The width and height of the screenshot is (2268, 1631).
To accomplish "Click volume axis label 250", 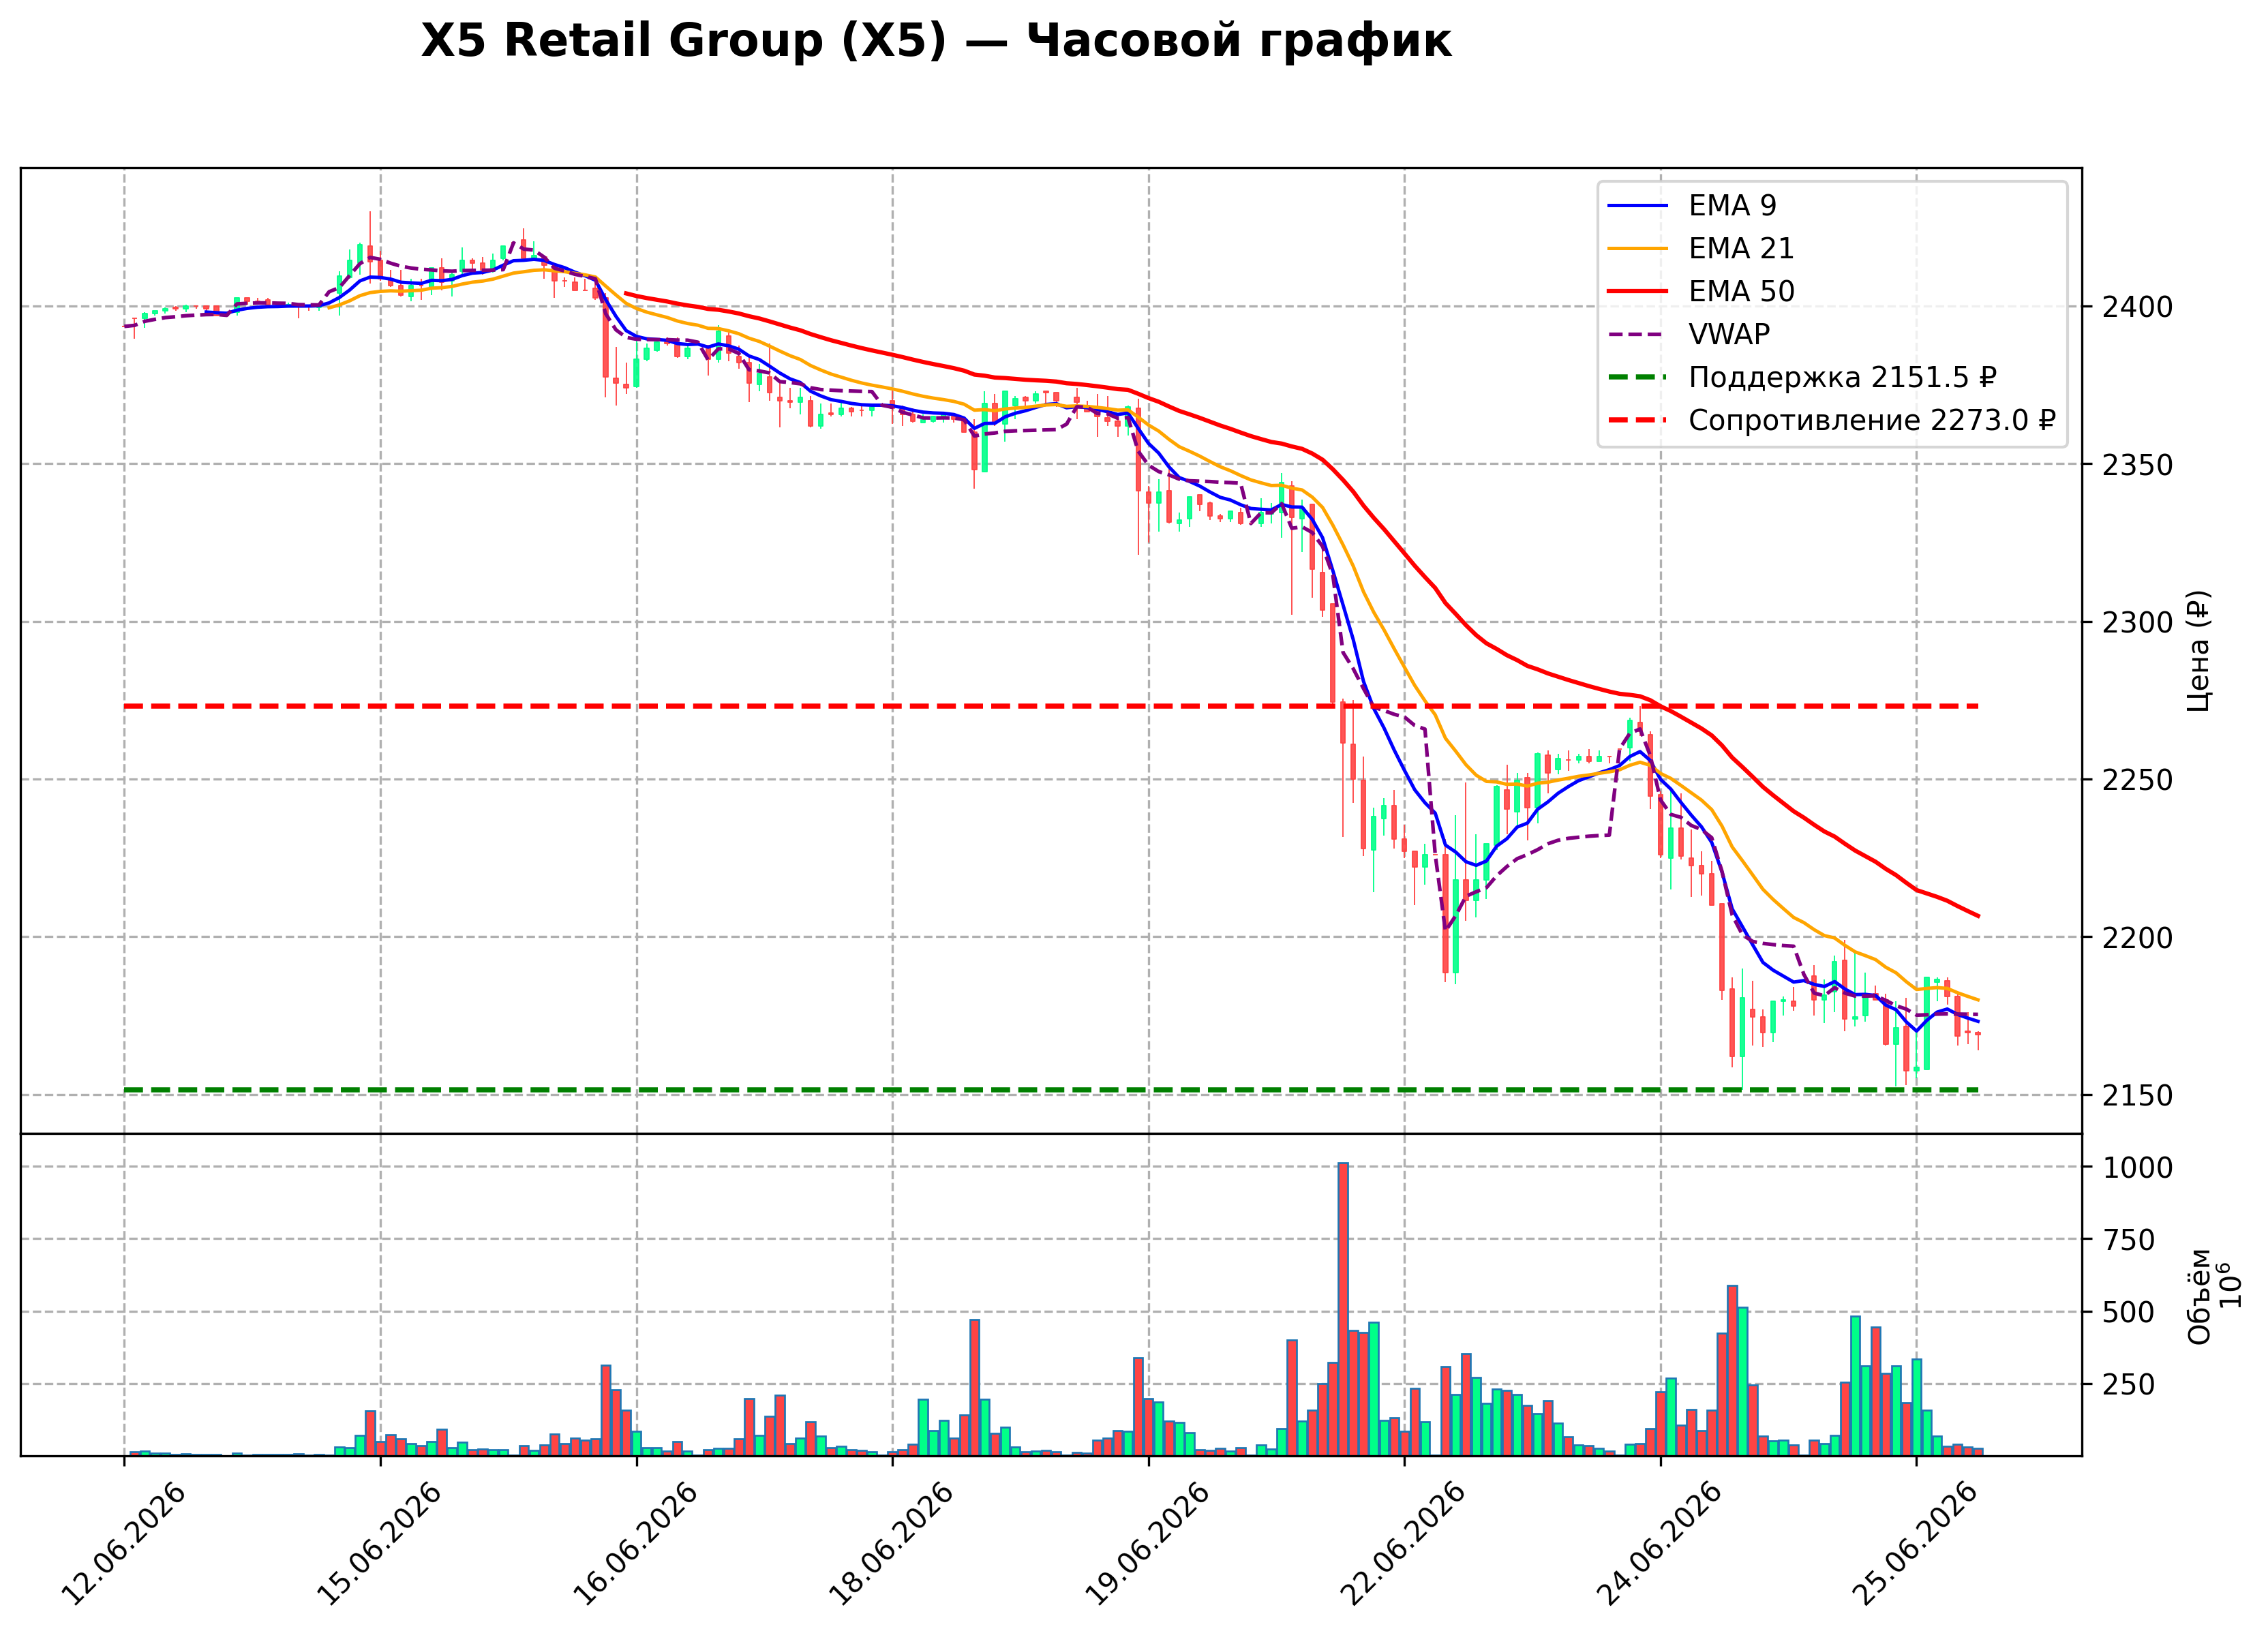I will coord(2129,1385).
